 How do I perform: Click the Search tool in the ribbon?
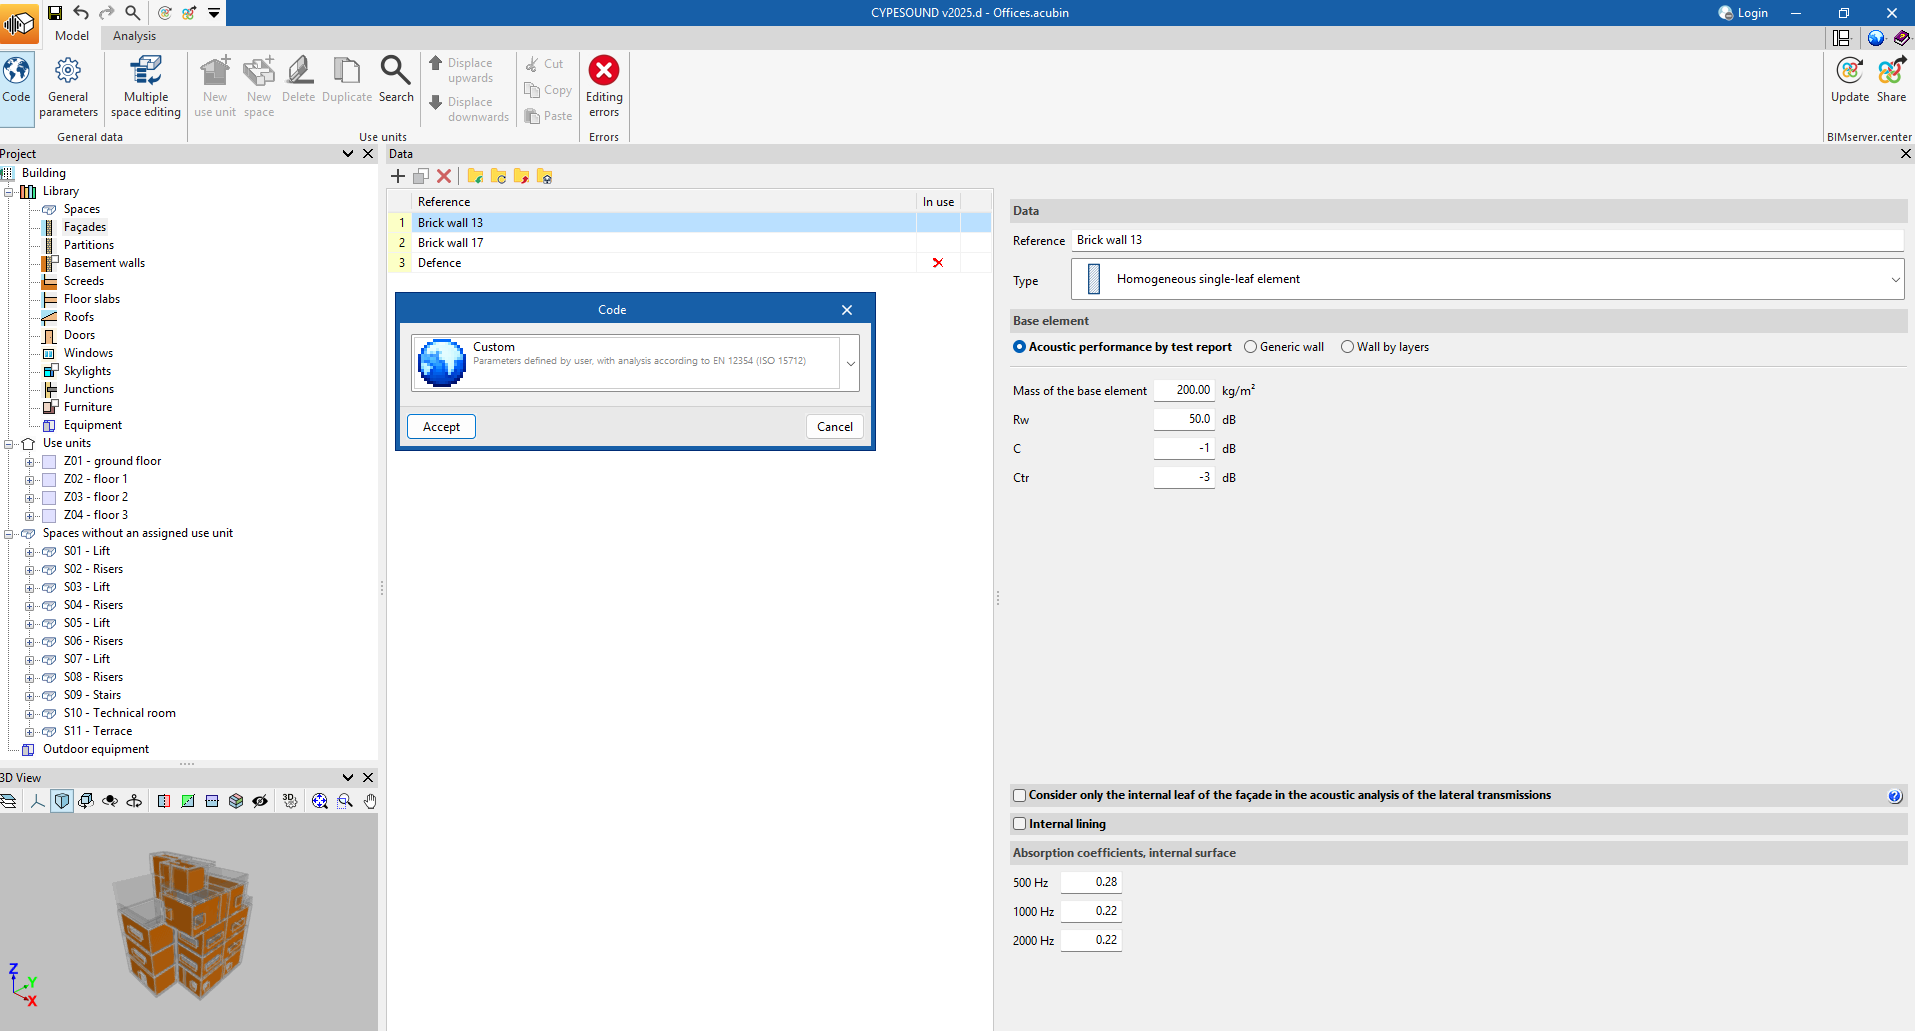[396, 80]
